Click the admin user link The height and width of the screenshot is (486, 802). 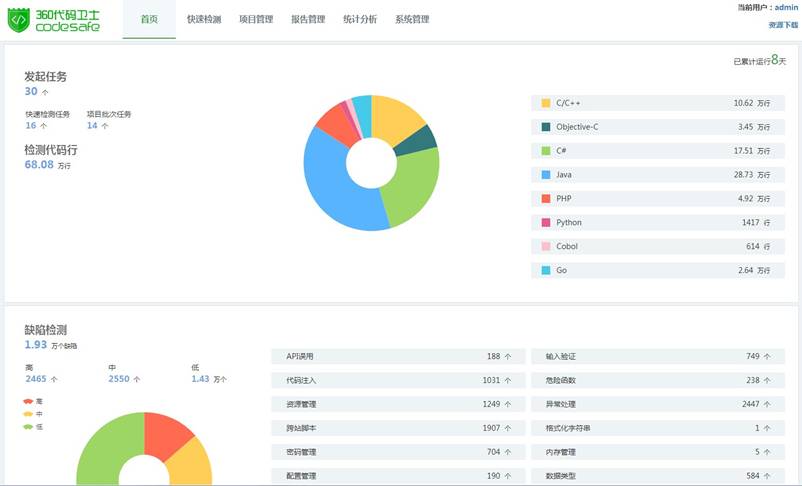point(786,7)
